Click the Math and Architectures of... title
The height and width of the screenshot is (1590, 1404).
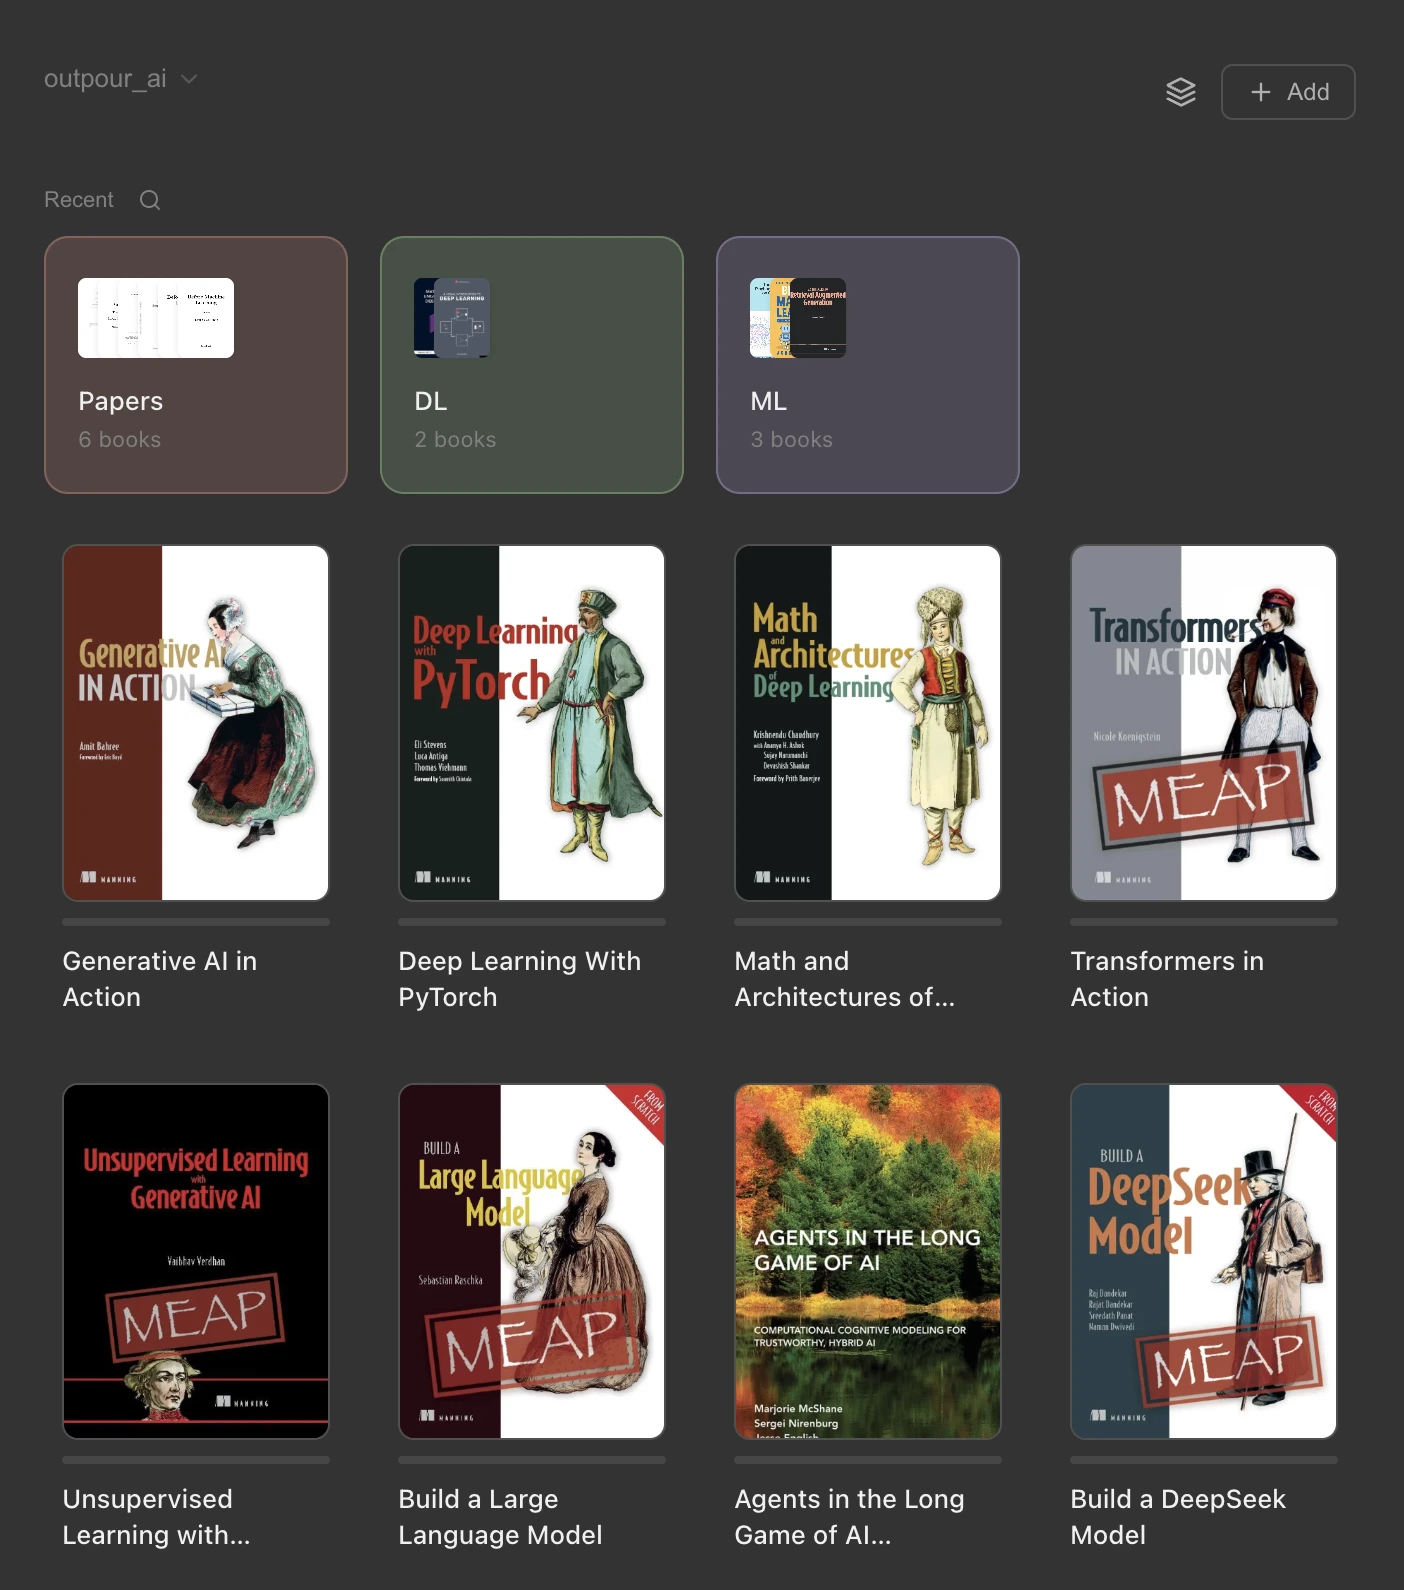point(845,979)
